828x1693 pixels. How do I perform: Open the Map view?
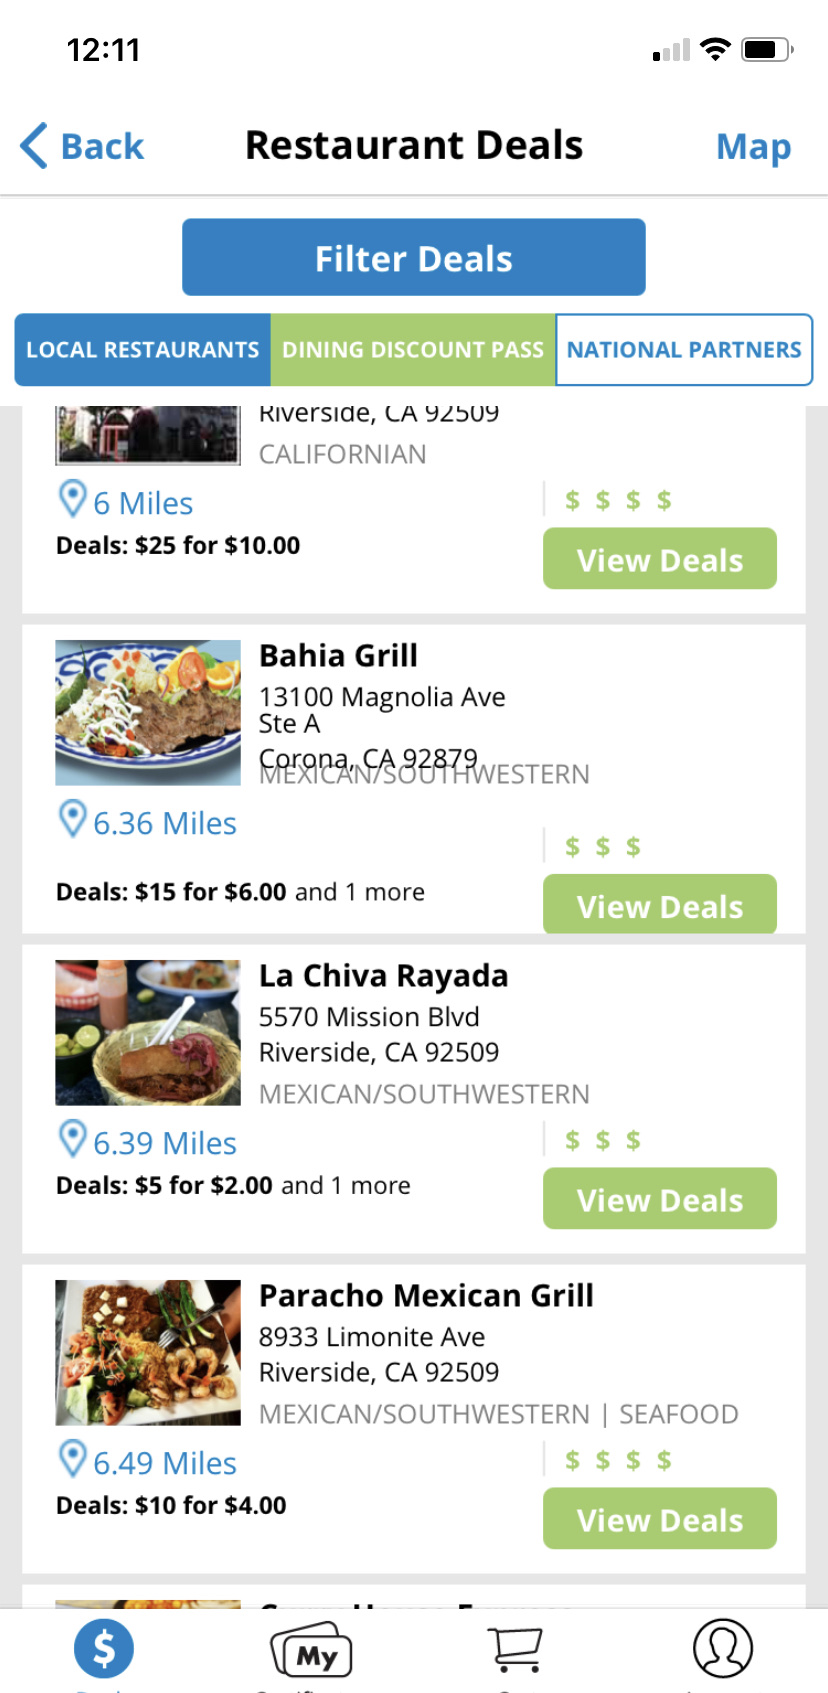point(753,147)
